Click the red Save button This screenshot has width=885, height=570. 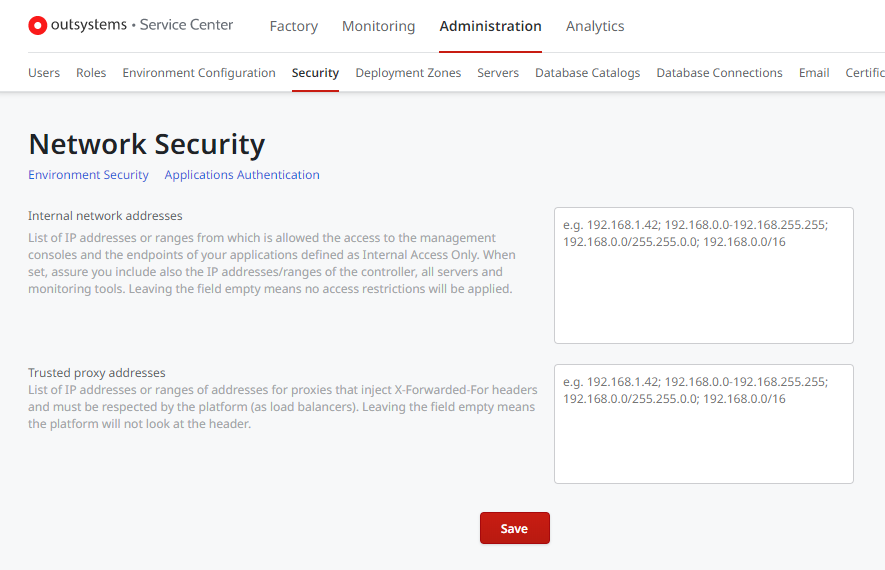515,528
